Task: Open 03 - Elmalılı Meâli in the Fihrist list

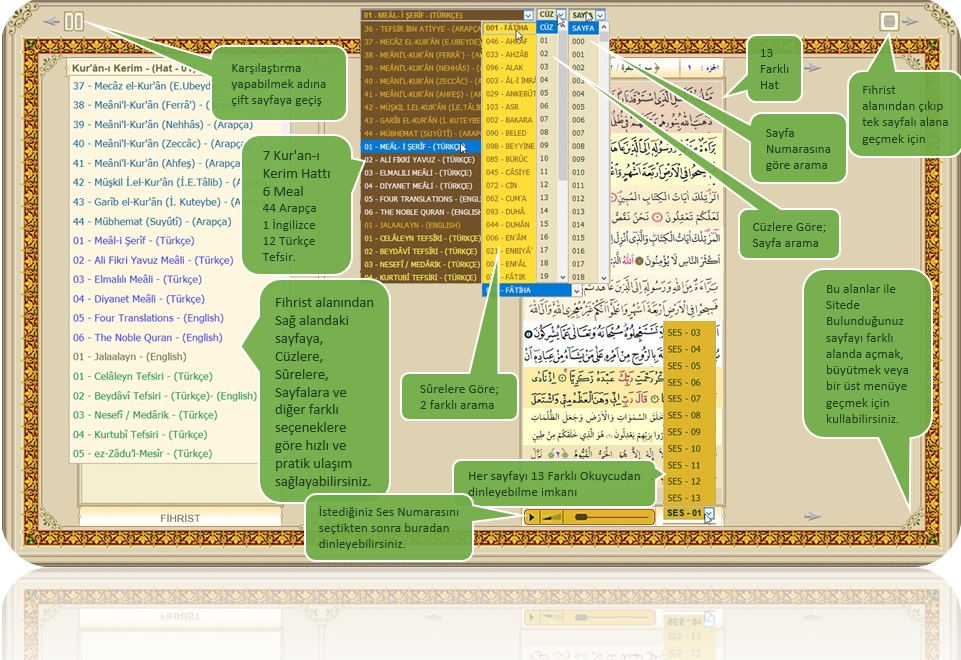Action: pyautogui.click(x=137, y=279)
